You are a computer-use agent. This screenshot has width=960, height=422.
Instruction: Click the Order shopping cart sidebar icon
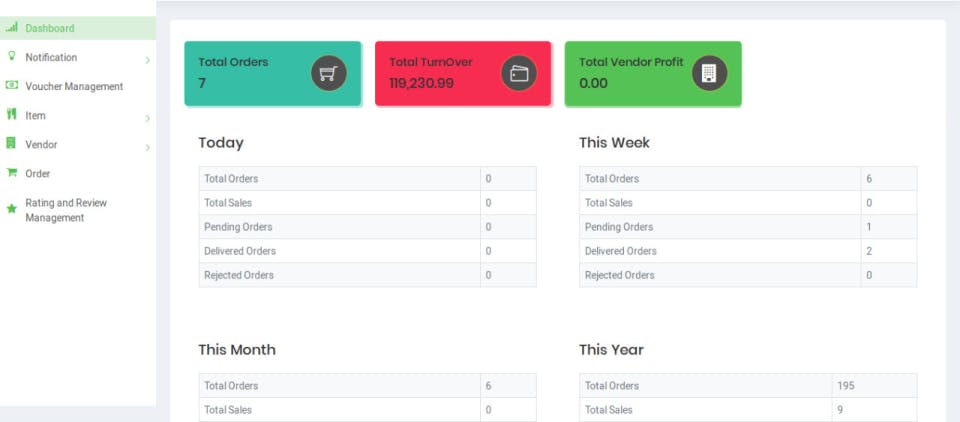click(x=12, y=173)
